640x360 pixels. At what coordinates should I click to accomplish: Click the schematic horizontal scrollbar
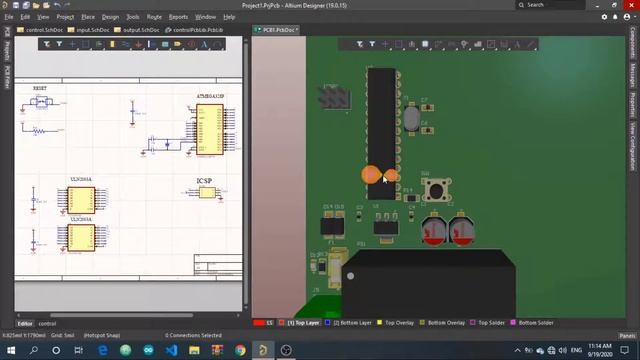click(x=121, y=315)
